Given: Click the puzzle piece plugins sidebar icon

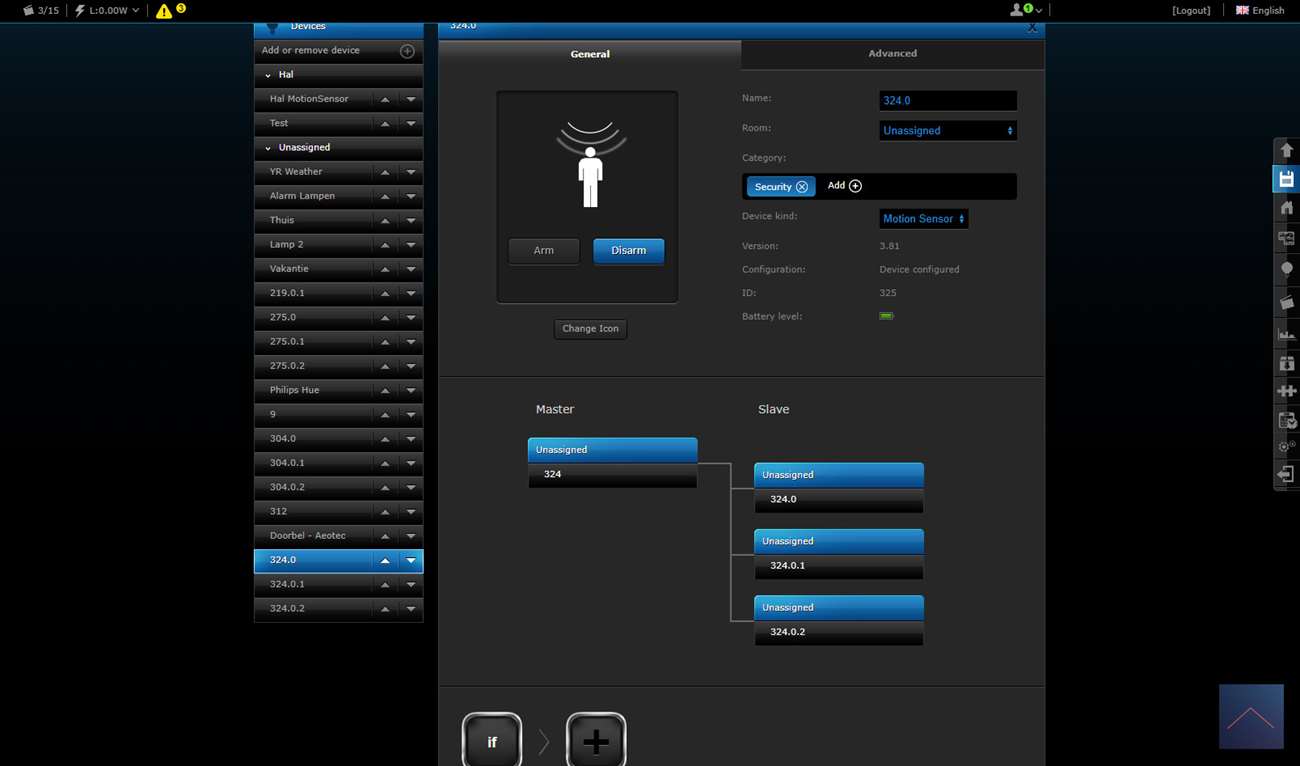Looking at the screenshot, I should click(x=1286, y=391).
